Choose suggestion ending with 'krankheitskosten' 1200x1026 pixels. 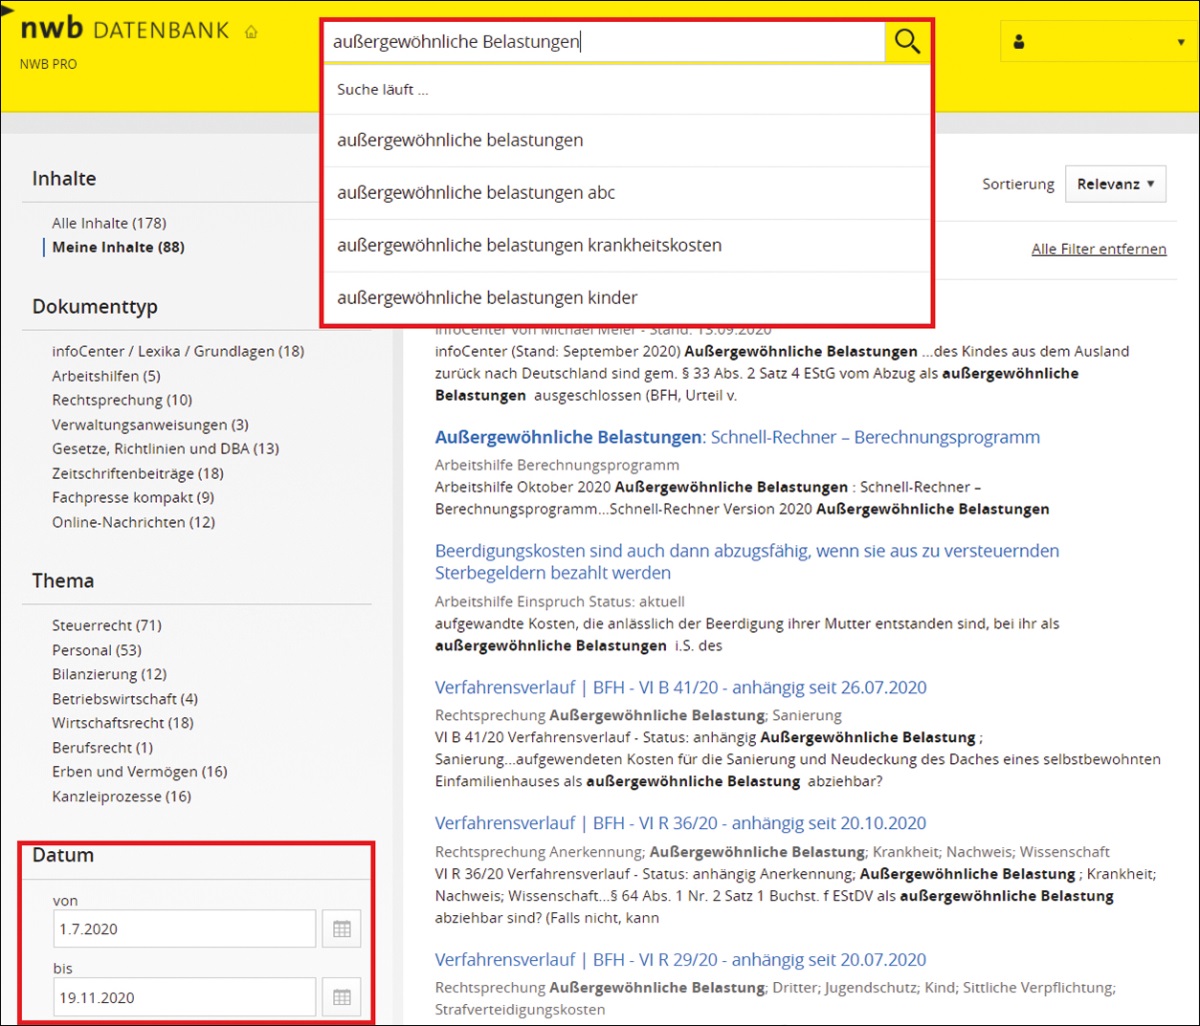pos(529,245)
